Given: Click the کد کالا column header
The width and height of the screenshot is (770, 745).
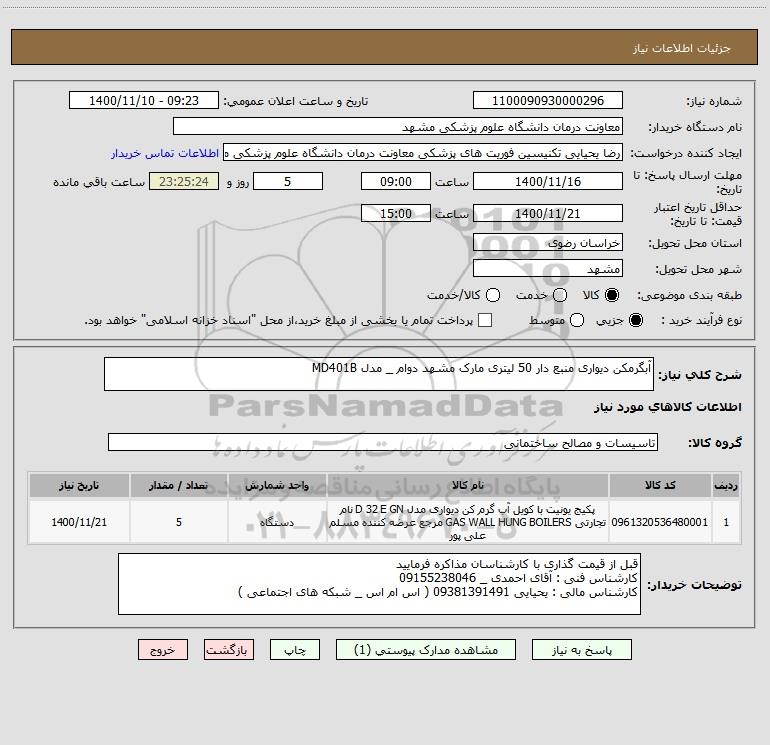Looking at the screenshot, I should 660,485.
